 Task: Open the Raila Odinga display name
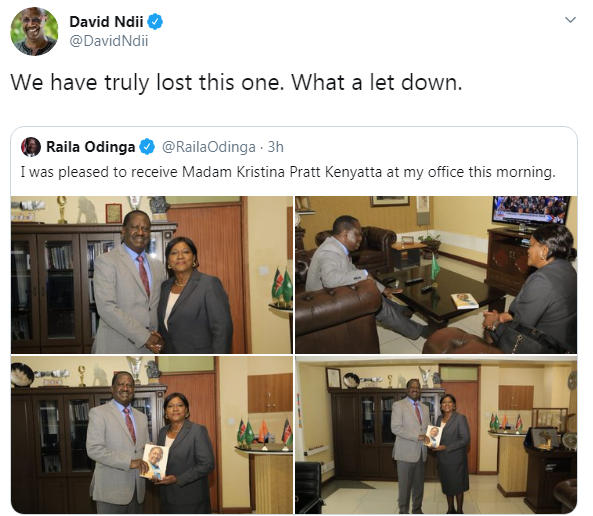[x=90, y=147]
